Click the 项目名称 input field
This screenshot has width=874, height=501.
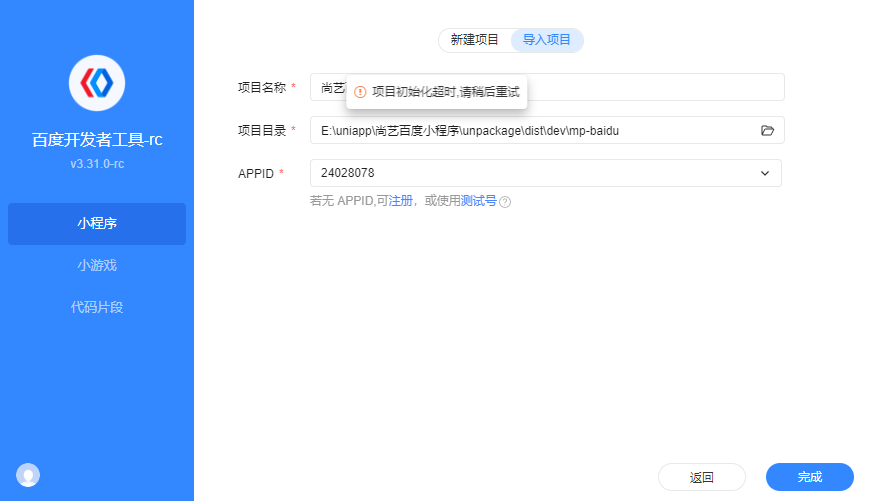(x=547, y=87)
